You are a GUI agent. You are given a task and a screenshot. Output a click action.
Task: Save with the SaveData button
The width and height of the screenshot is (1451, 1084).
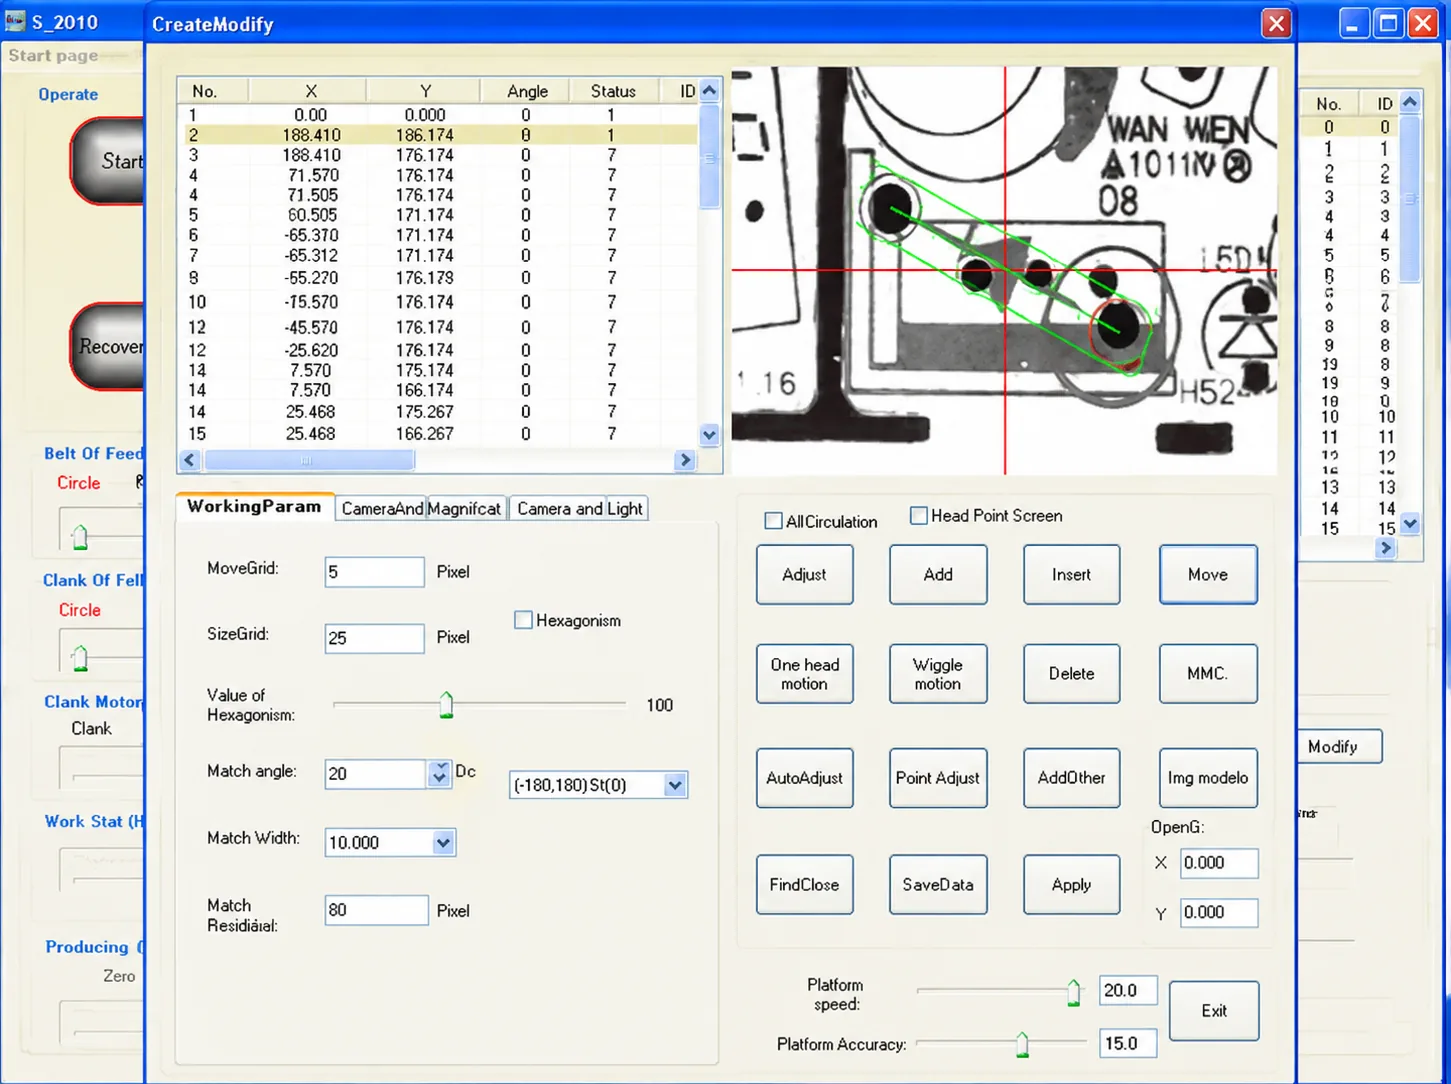pyautogui.click(x=938, y=885)
